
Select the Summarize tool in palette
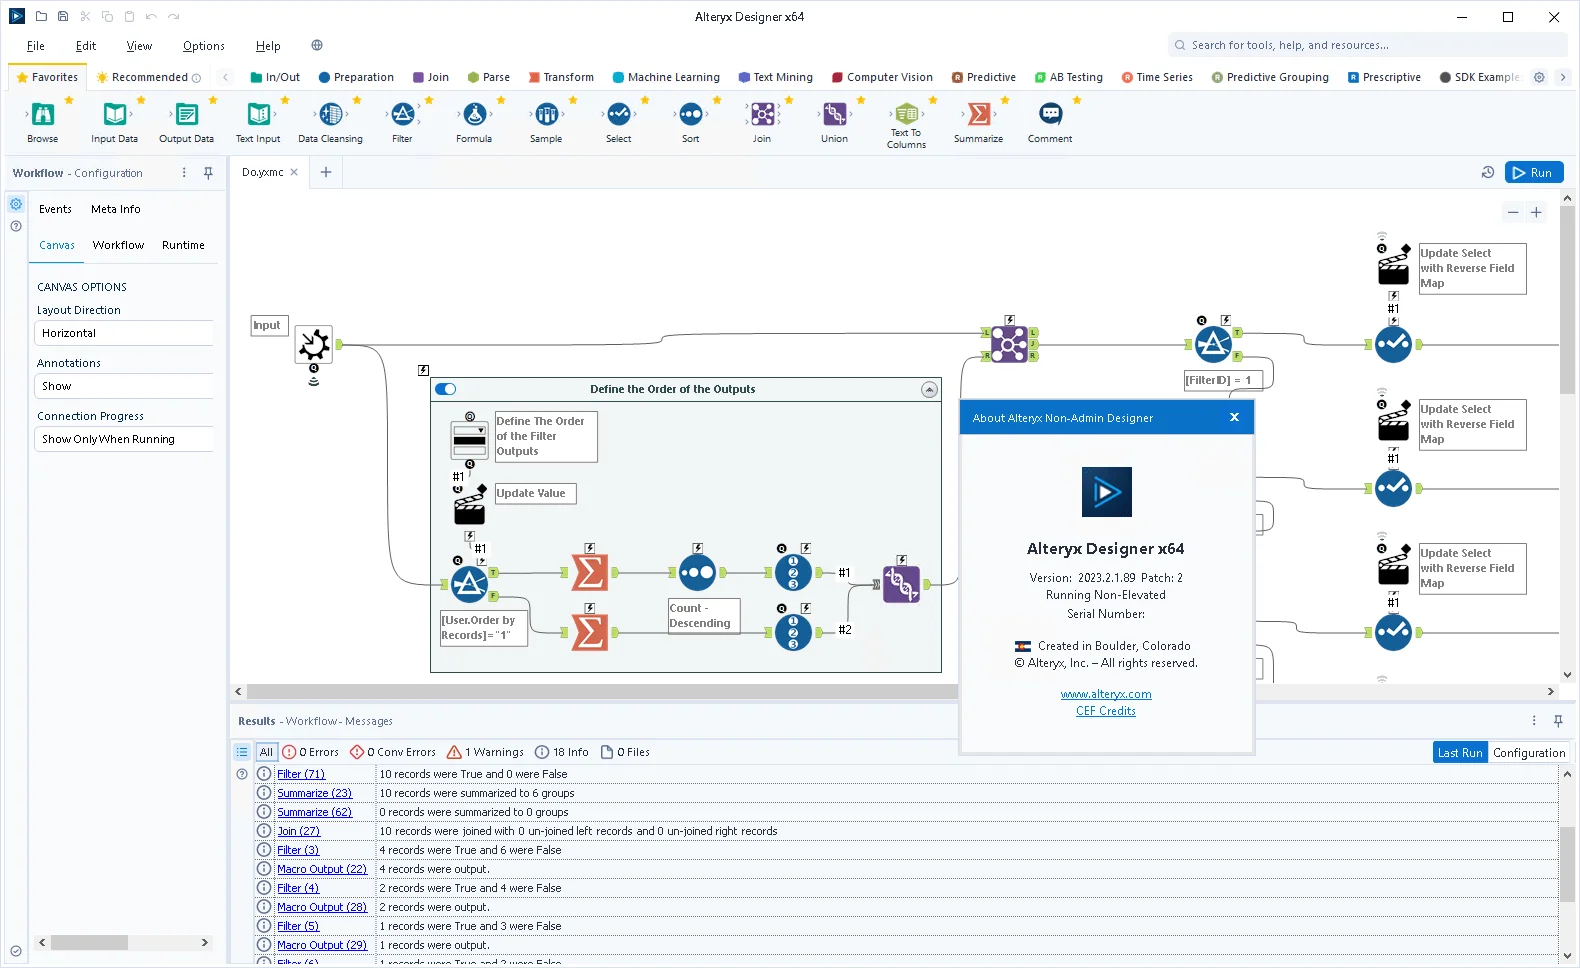click(978, 114)
